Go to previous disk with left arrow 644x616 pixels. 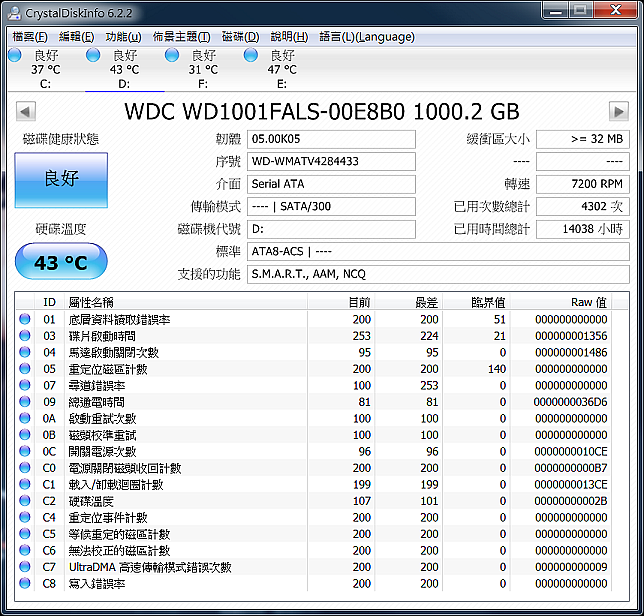coord(26,111)
